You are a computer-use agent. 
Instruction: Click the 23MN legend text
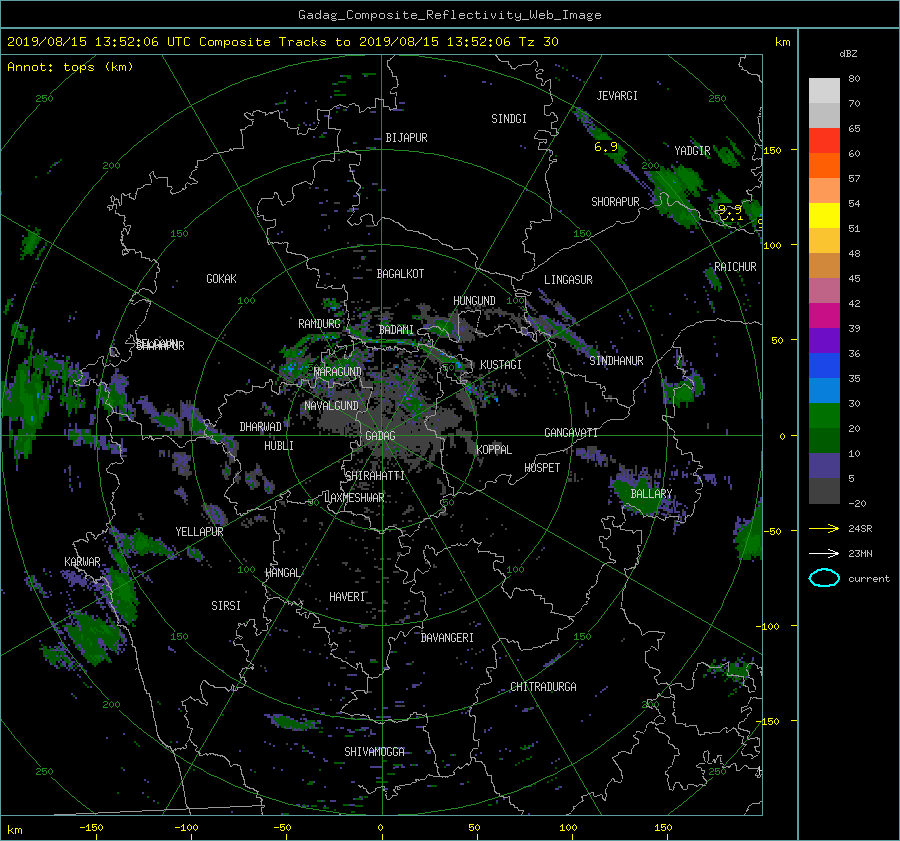860,553
